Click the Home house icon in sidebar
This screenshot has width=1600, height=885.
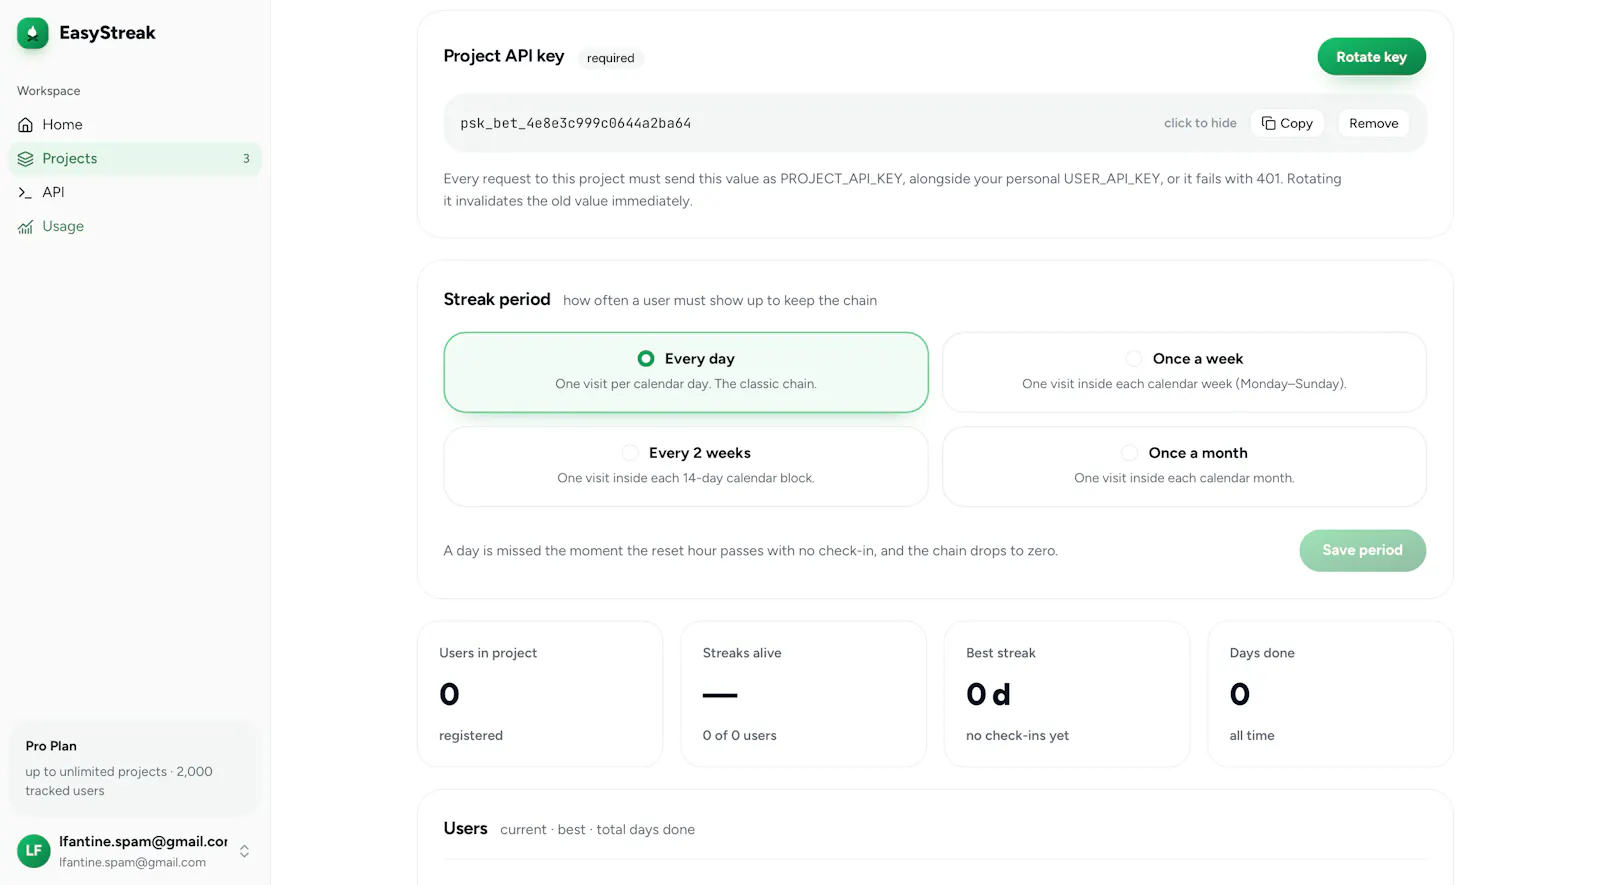(x=26, y=125)
